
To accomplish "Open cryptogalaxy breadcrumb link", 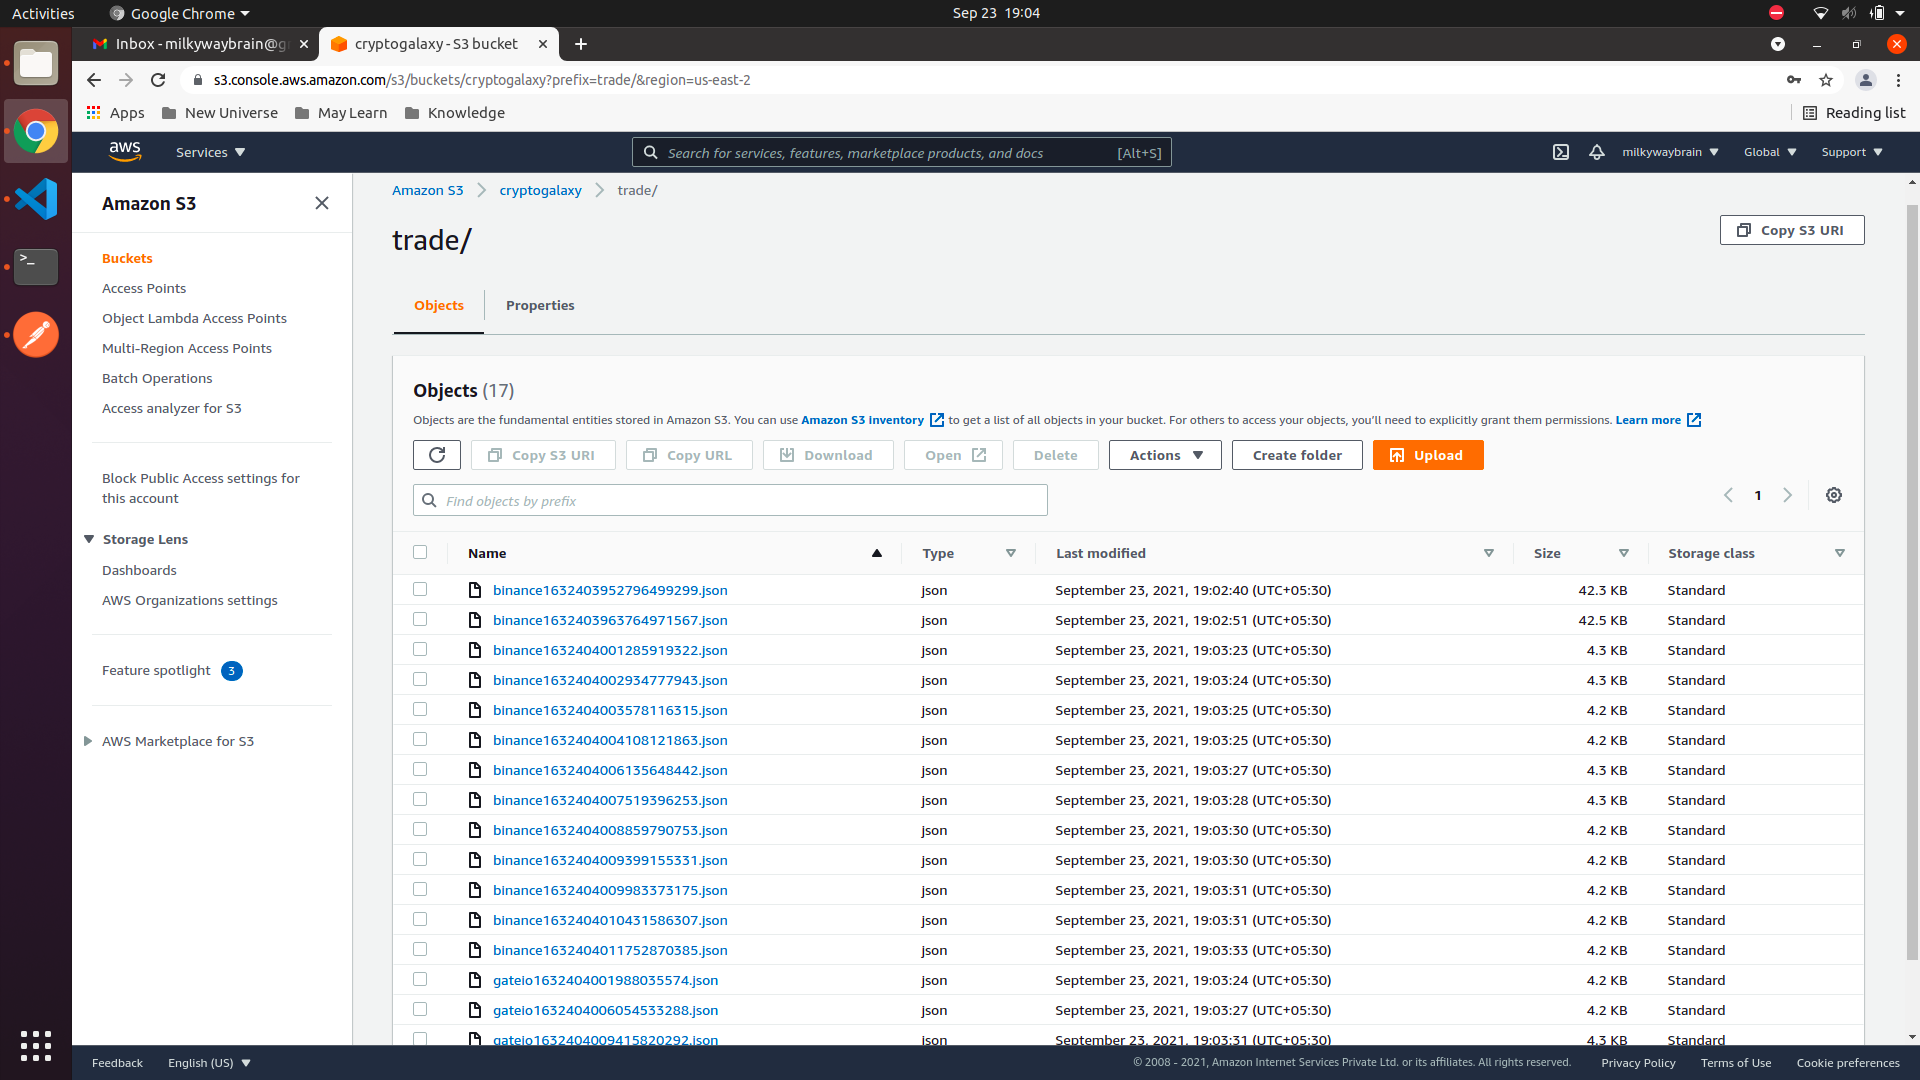I will pos(540,190).
